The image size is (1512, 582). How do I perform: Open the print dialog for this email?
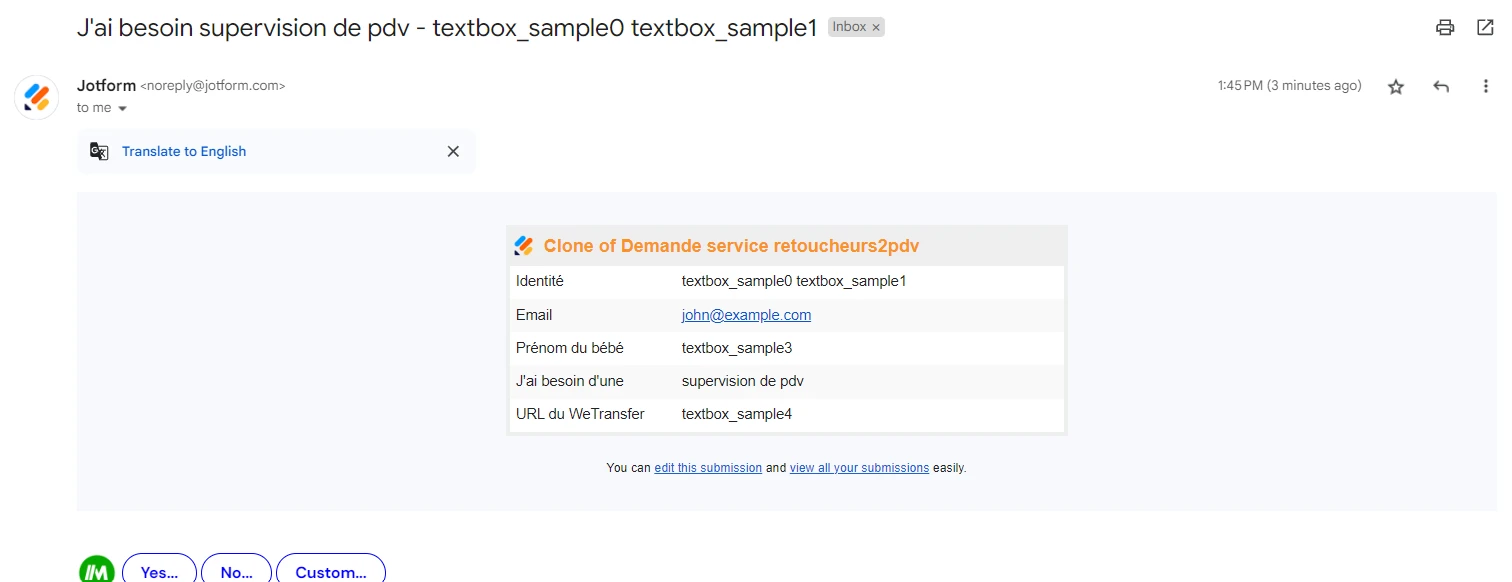click(x=1444, y=27)
